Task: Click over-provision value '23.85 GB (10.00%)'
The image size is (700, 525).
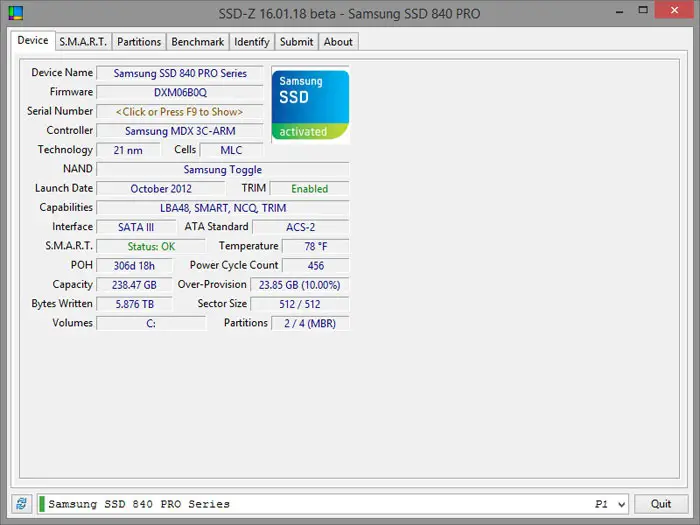Action: [300, 285]
